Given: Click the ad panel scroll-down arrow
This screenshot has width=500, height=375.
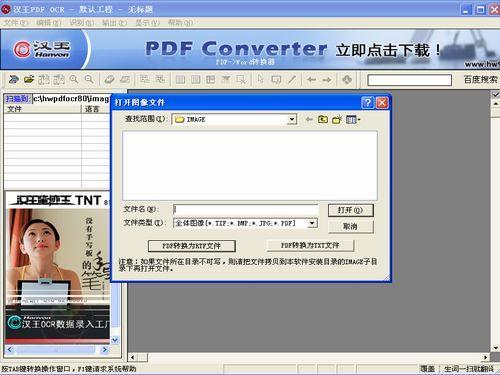Looking at the screenshot, I should tap(115, 340).
